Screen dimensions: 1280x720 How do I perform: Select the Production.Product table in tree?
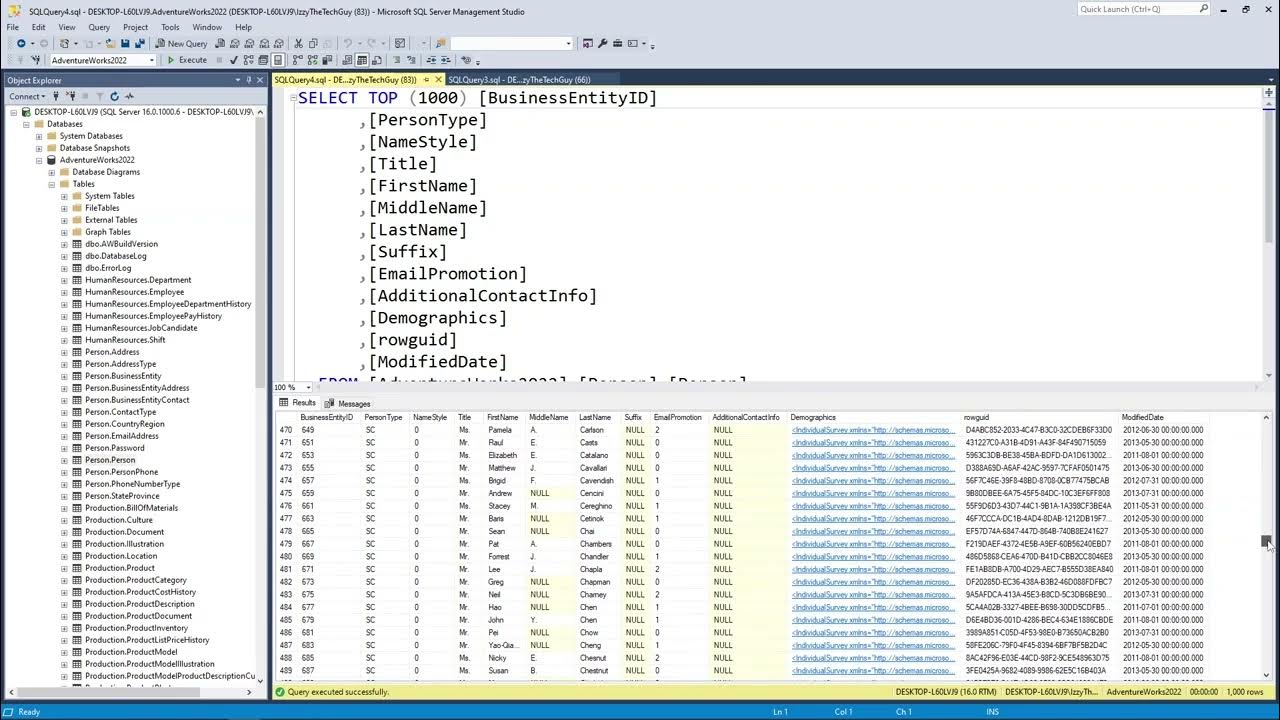120,568
